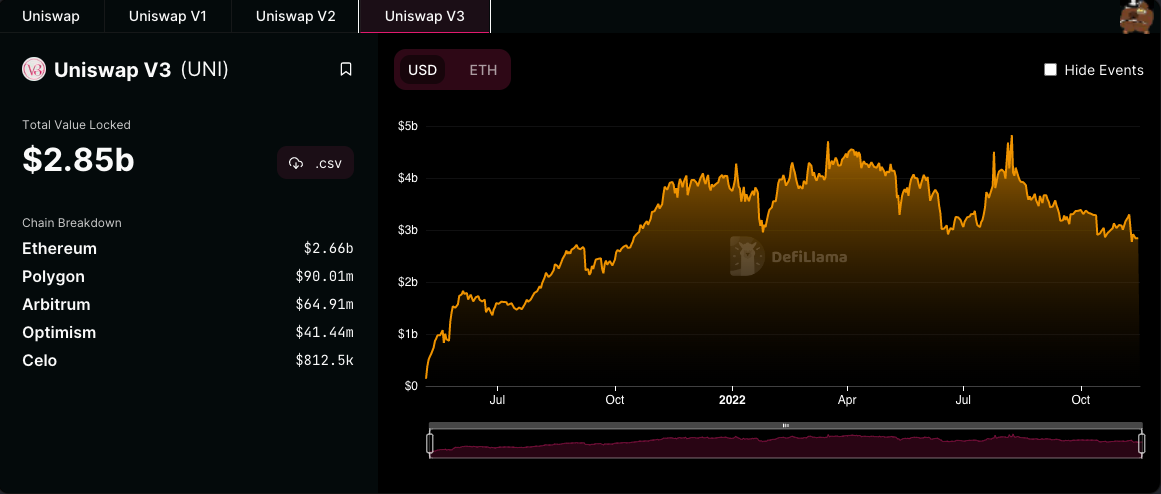Click the Celo chain breakdown row
The height and width of the screenshot is (494, 1161).
tap(188, 361)
